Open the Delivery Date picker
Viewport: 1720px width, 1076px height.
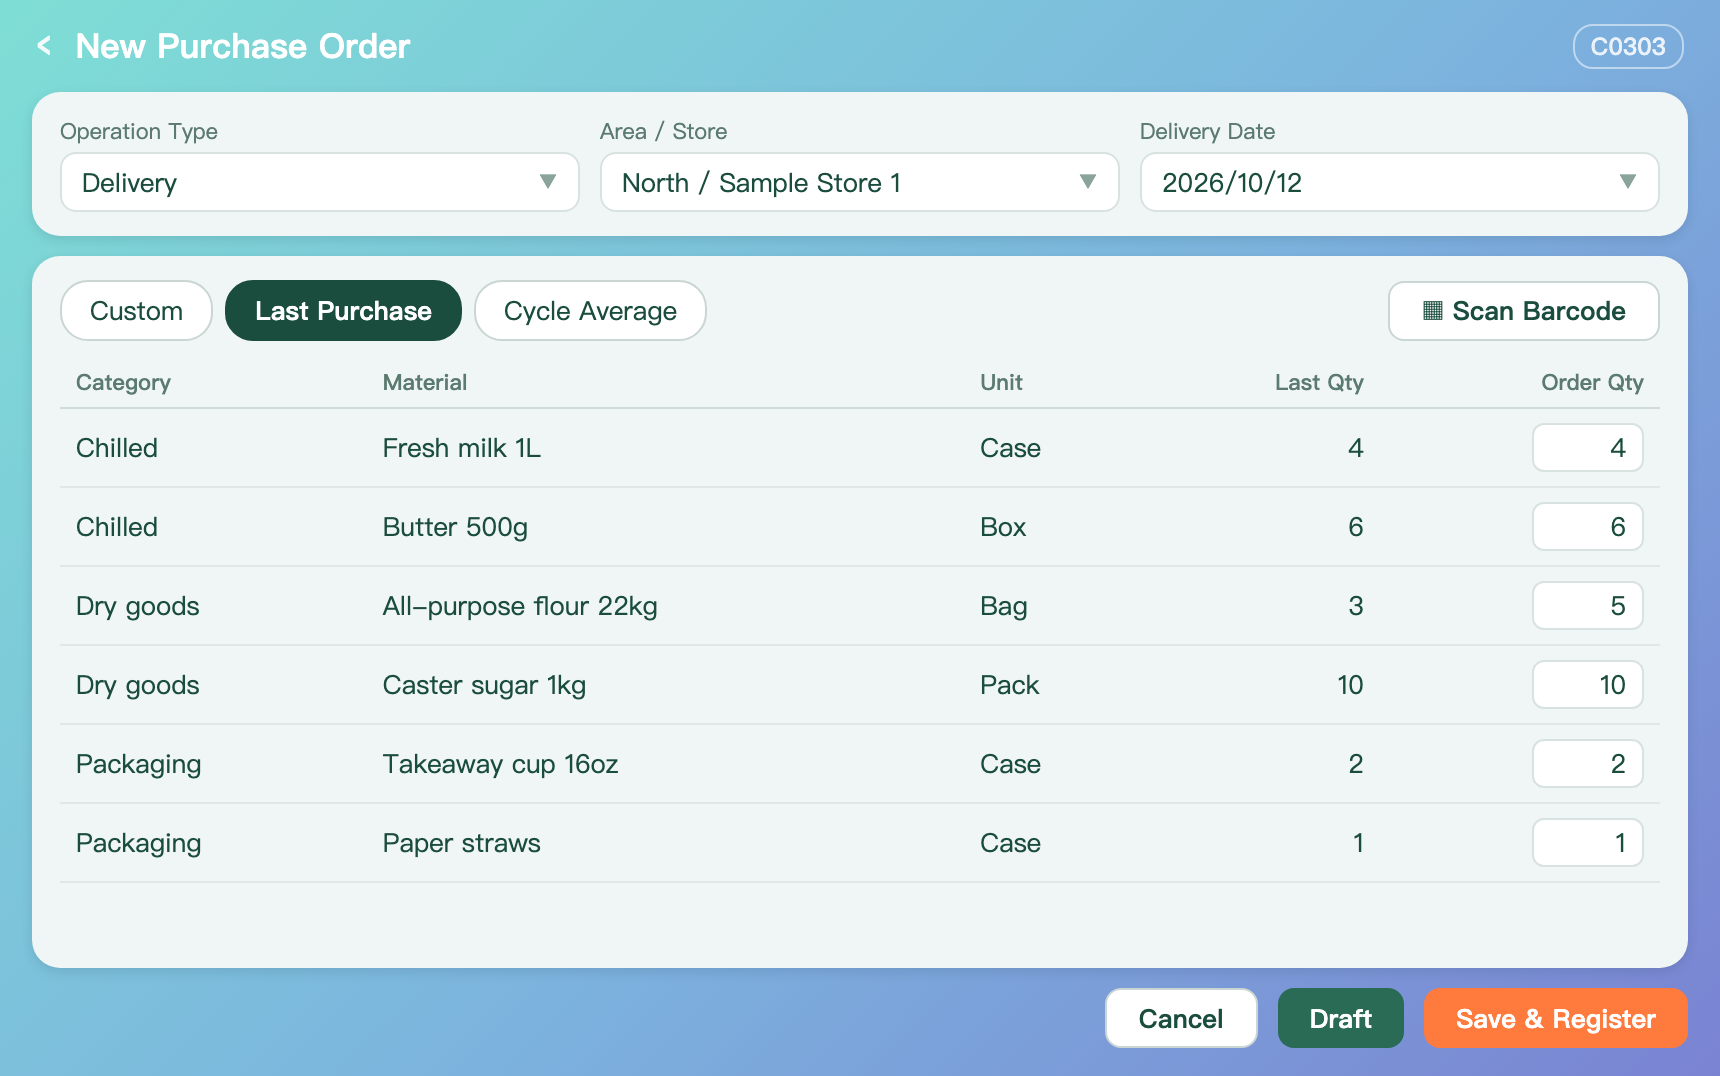tap(1399, 182)
